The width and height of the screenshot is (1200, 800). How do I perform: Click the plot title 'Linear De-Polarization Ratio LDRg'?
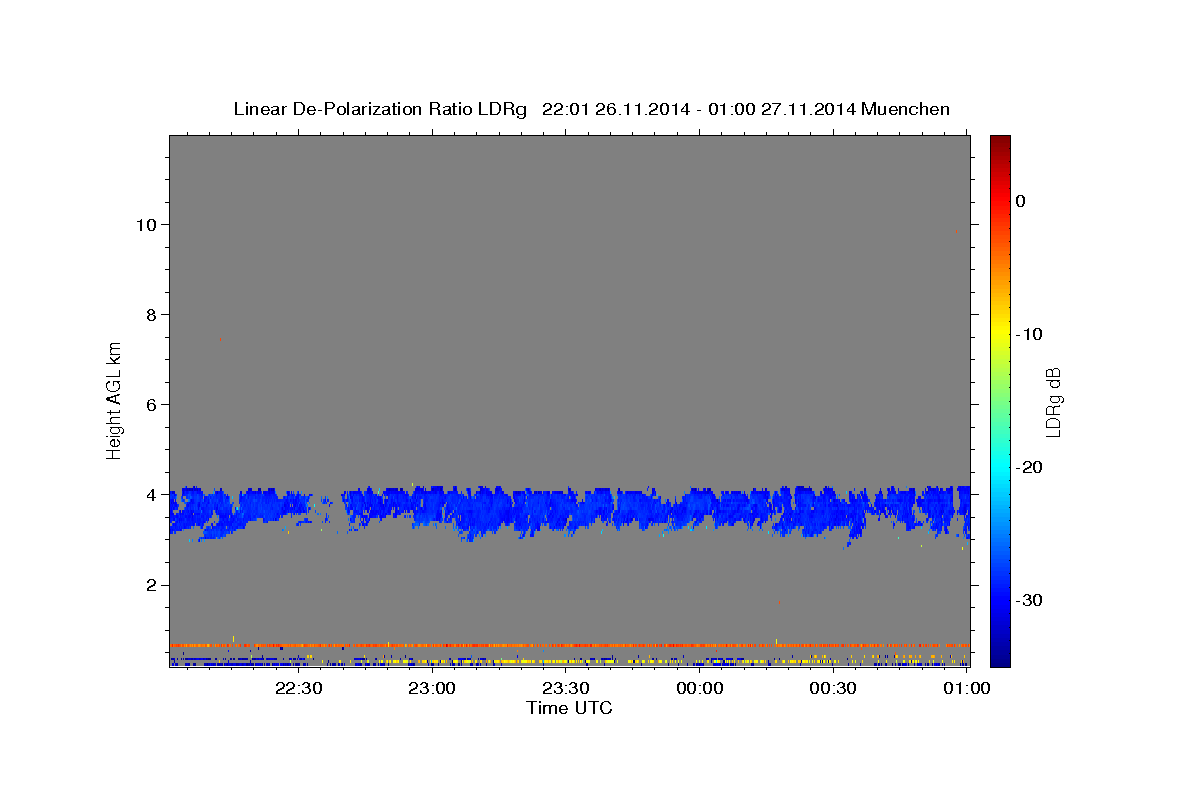[379, 109]
